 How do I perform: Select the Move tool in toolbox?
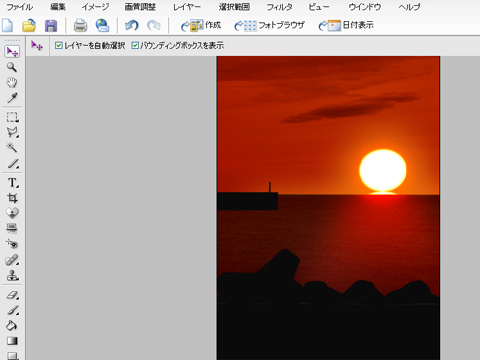(12, 52)
